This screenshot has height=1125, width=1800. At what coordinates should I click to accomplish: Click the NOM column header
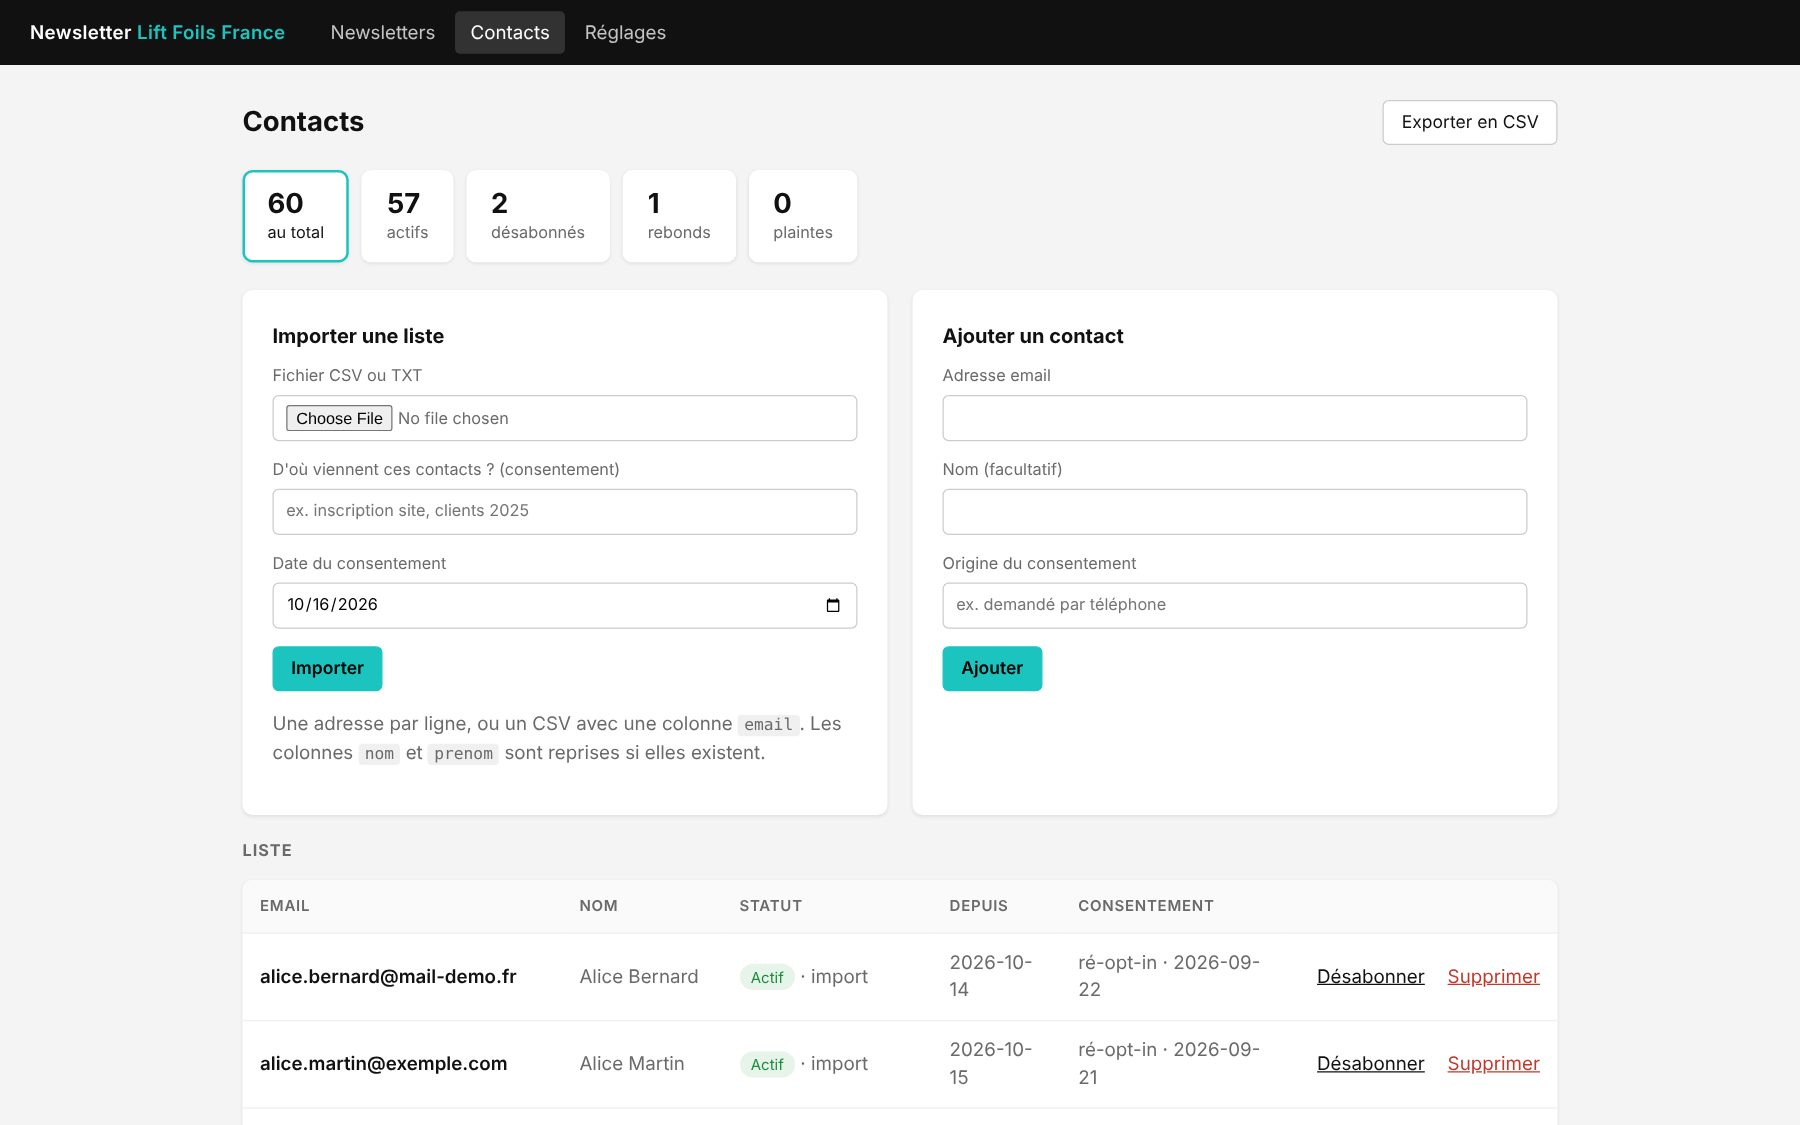pos(598,906)
